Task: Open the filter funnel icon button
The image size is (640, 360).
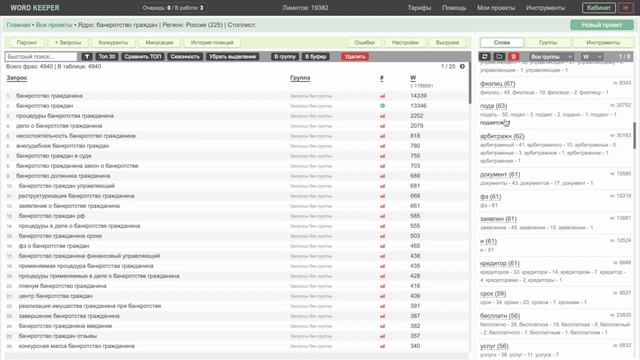Action: pyautogui.click(x=87, y=57)
